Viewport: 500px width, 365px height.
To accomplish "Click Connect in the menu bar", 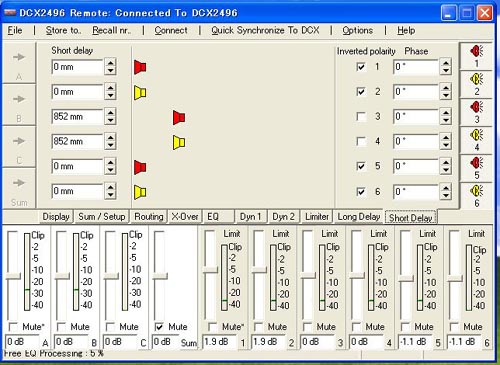I will point(171,30).
